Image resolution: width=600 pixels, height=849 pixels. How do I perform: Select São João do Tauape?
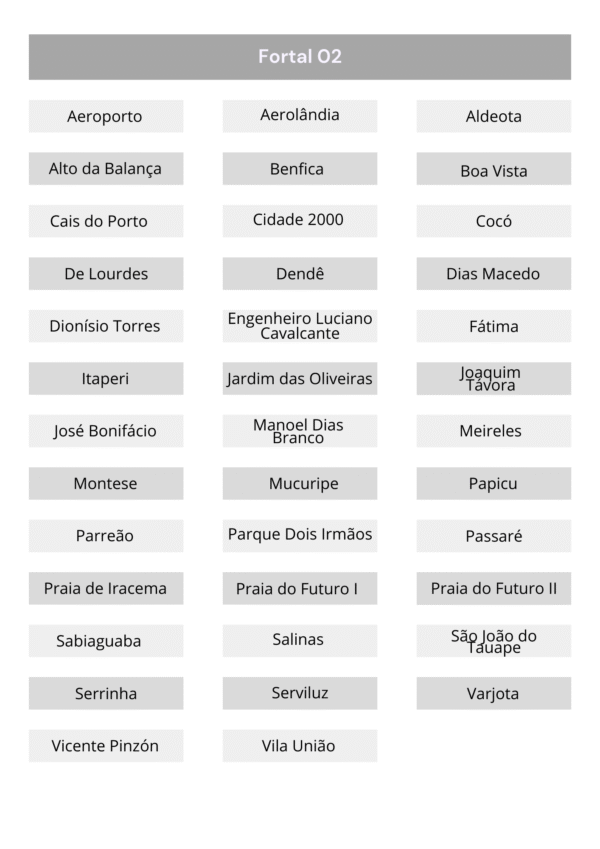click(x=494, y=641)
